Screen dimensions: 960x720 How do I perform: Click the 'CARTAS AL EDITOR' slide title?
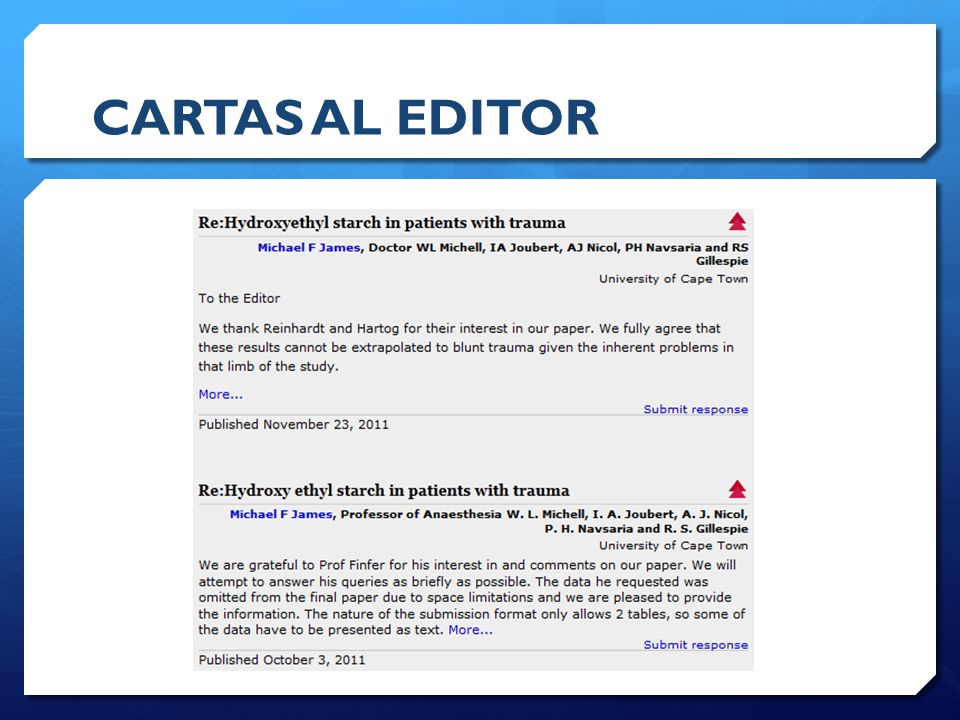click(x=345, y=117)
